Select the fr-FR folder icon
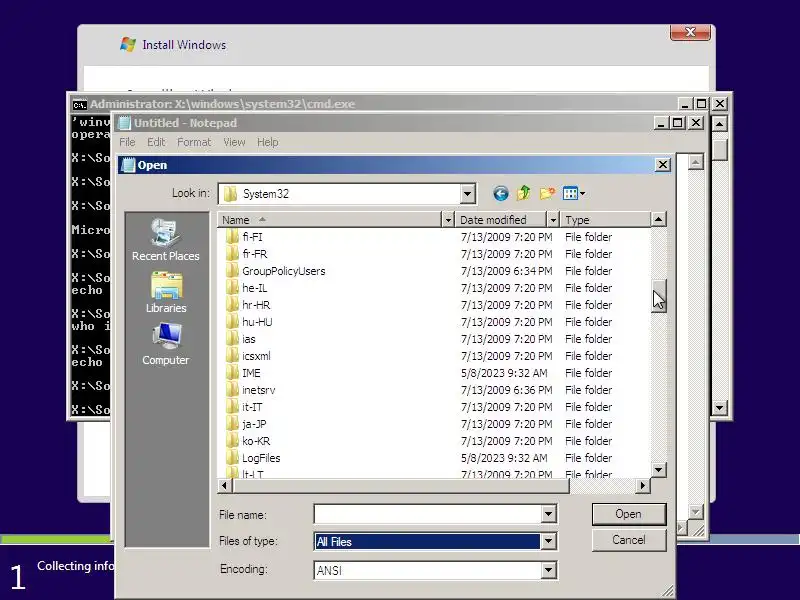The height and width of the screenshot is (600, 800). coord(232,254)
